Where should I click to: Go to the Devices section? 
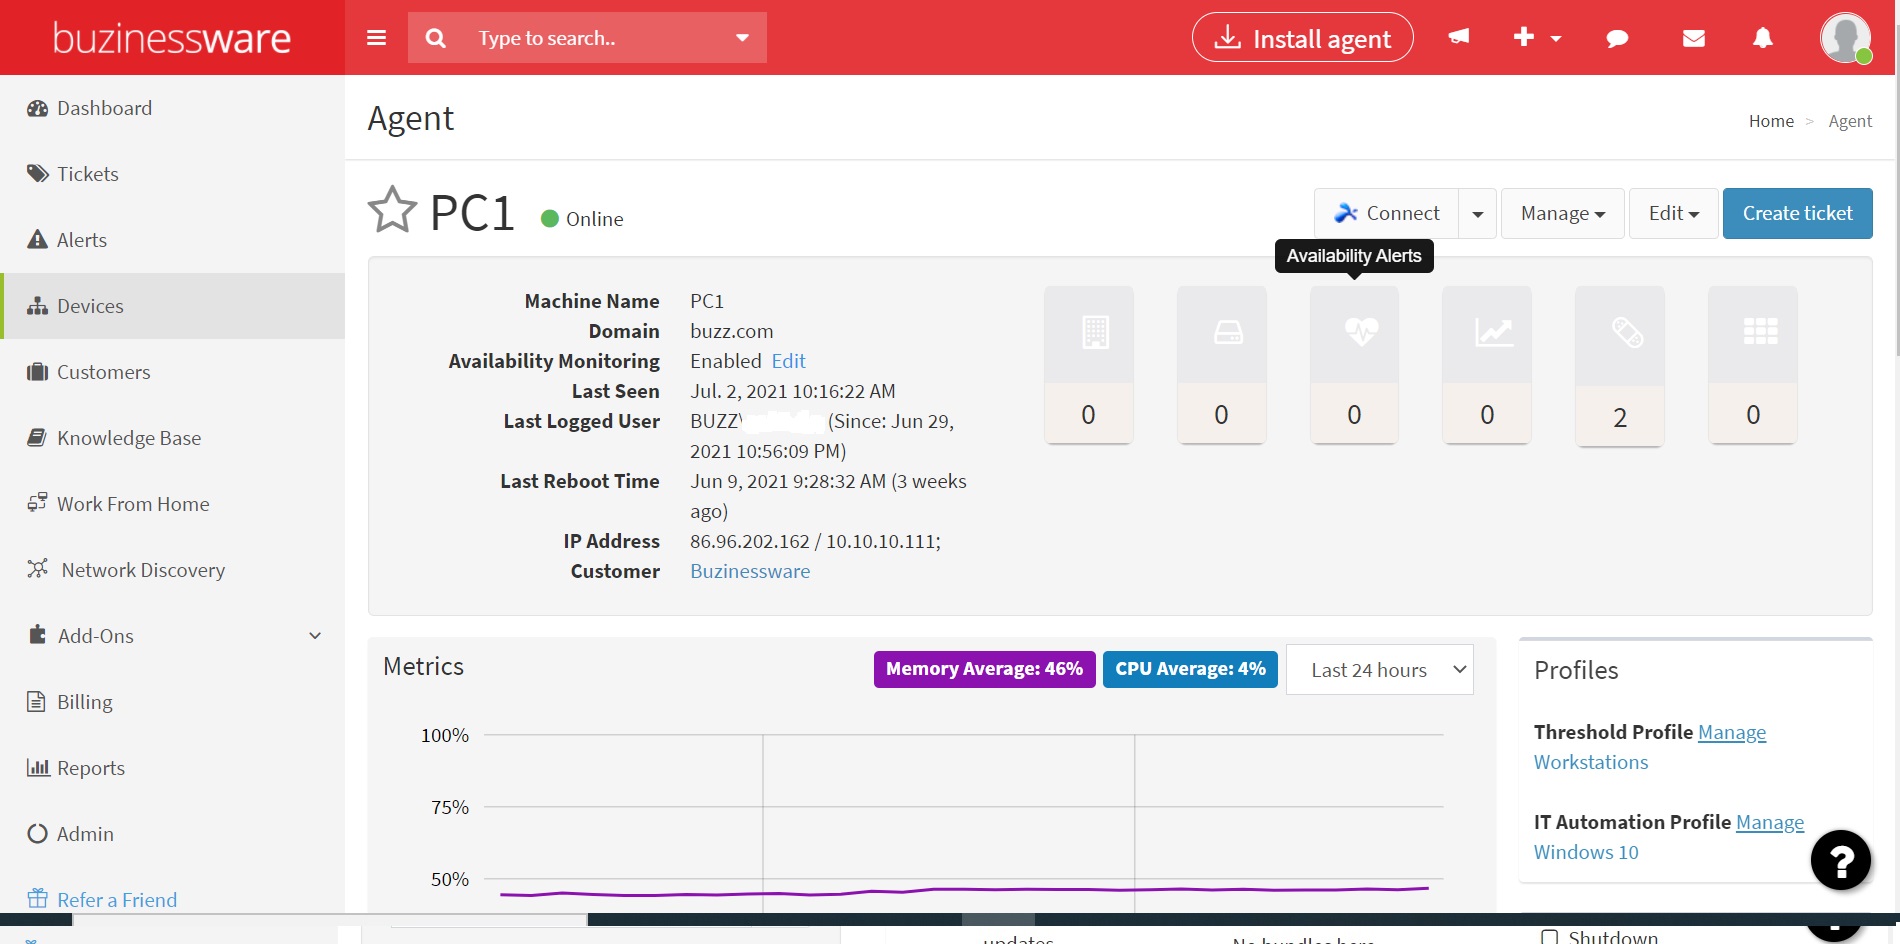pos(90,306)
